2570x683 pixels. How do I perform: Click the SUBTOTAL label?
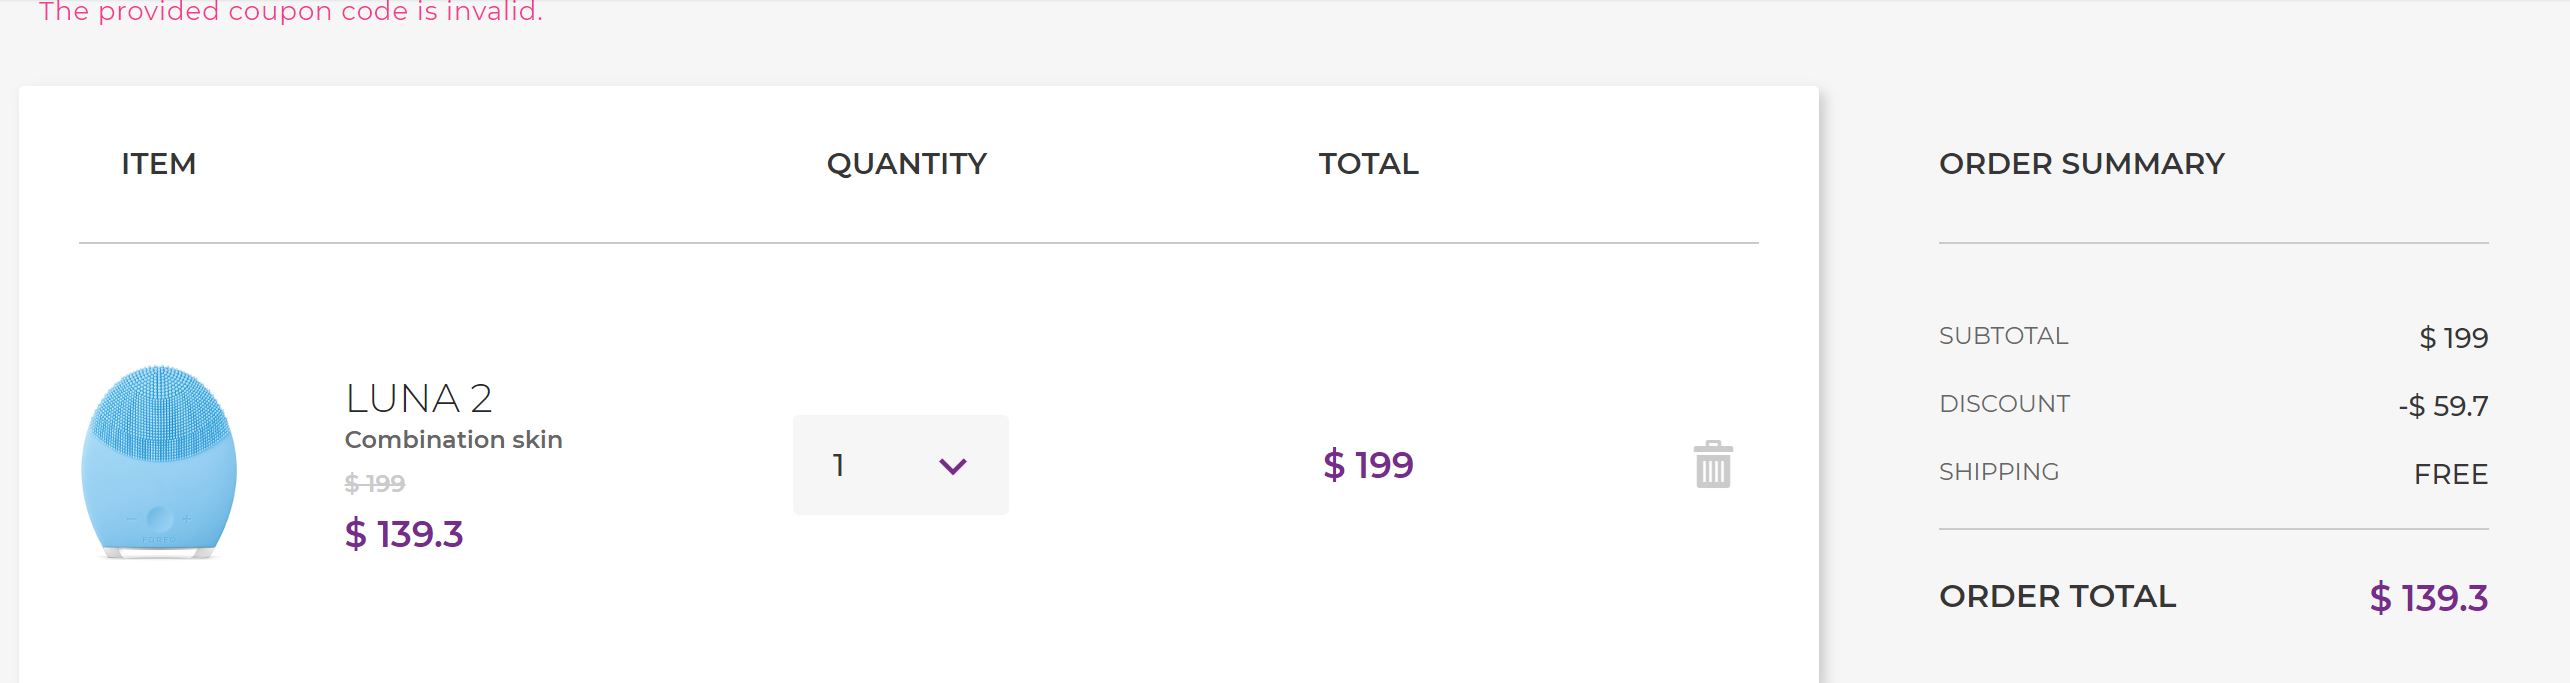point(2003,336)
